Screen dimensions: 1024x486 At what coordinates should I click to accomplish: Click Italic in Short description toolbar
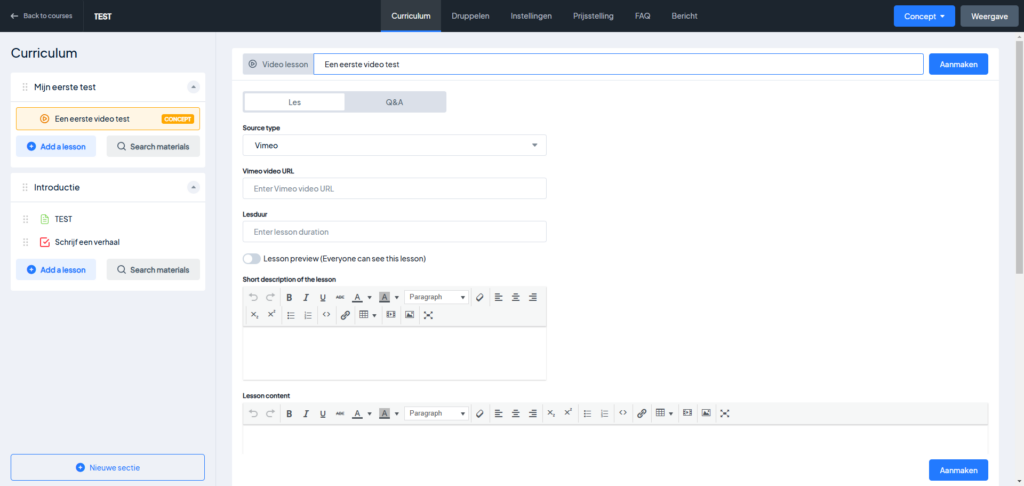[306, 297]
